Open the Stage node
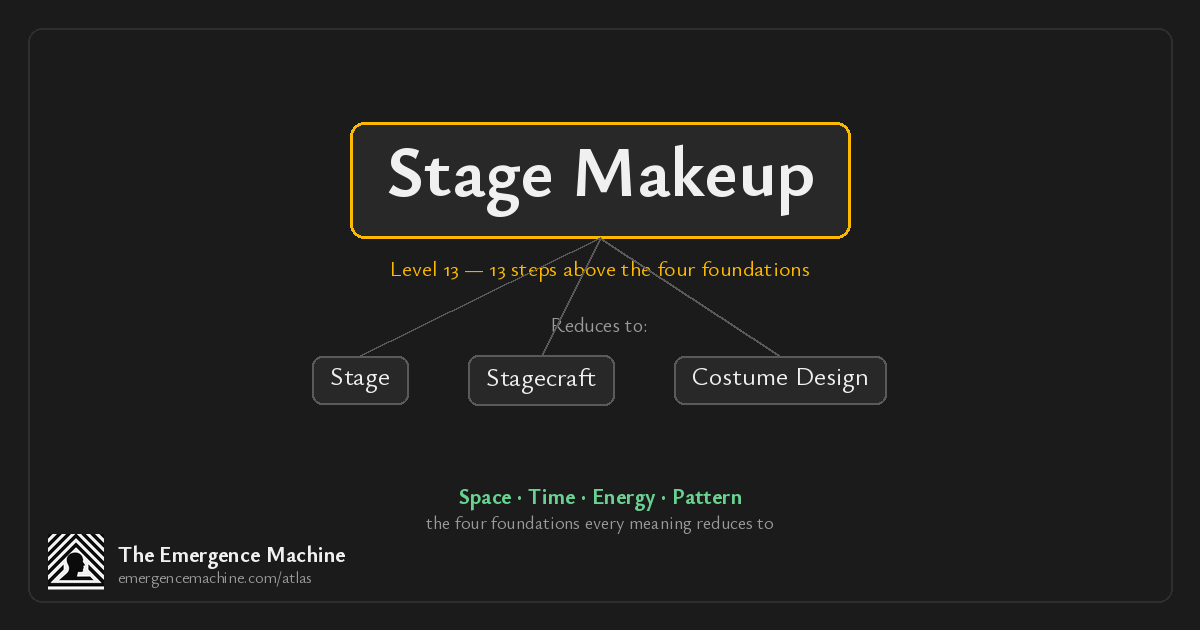The width and height of the screenshot is (1200, 630). pyautogui.click(x=360, y=380)
